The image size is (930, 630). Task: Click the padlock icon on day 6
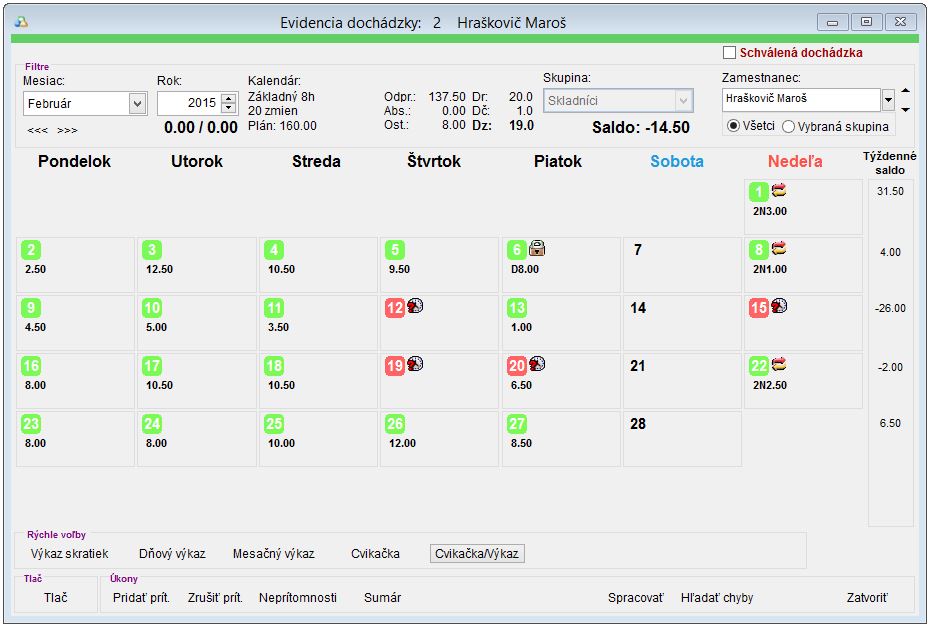tap(537, 248)
